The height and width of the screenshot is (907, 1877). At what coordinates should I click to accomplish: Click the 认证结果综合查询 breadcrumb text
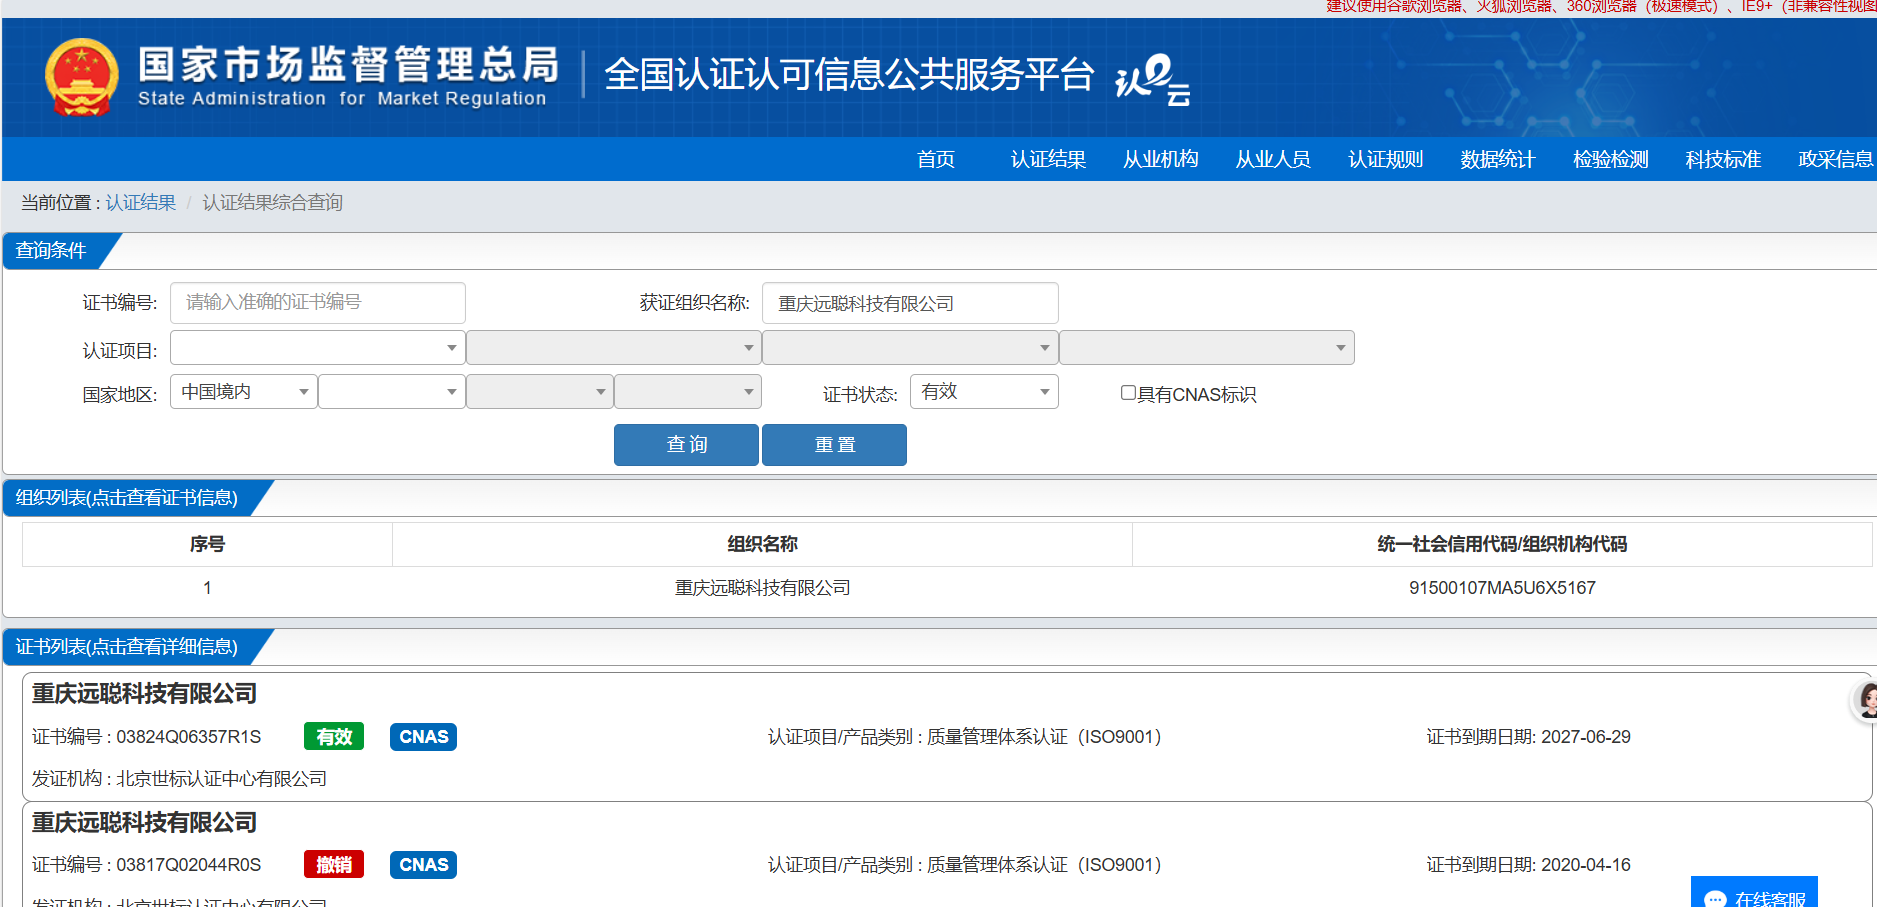273,203
